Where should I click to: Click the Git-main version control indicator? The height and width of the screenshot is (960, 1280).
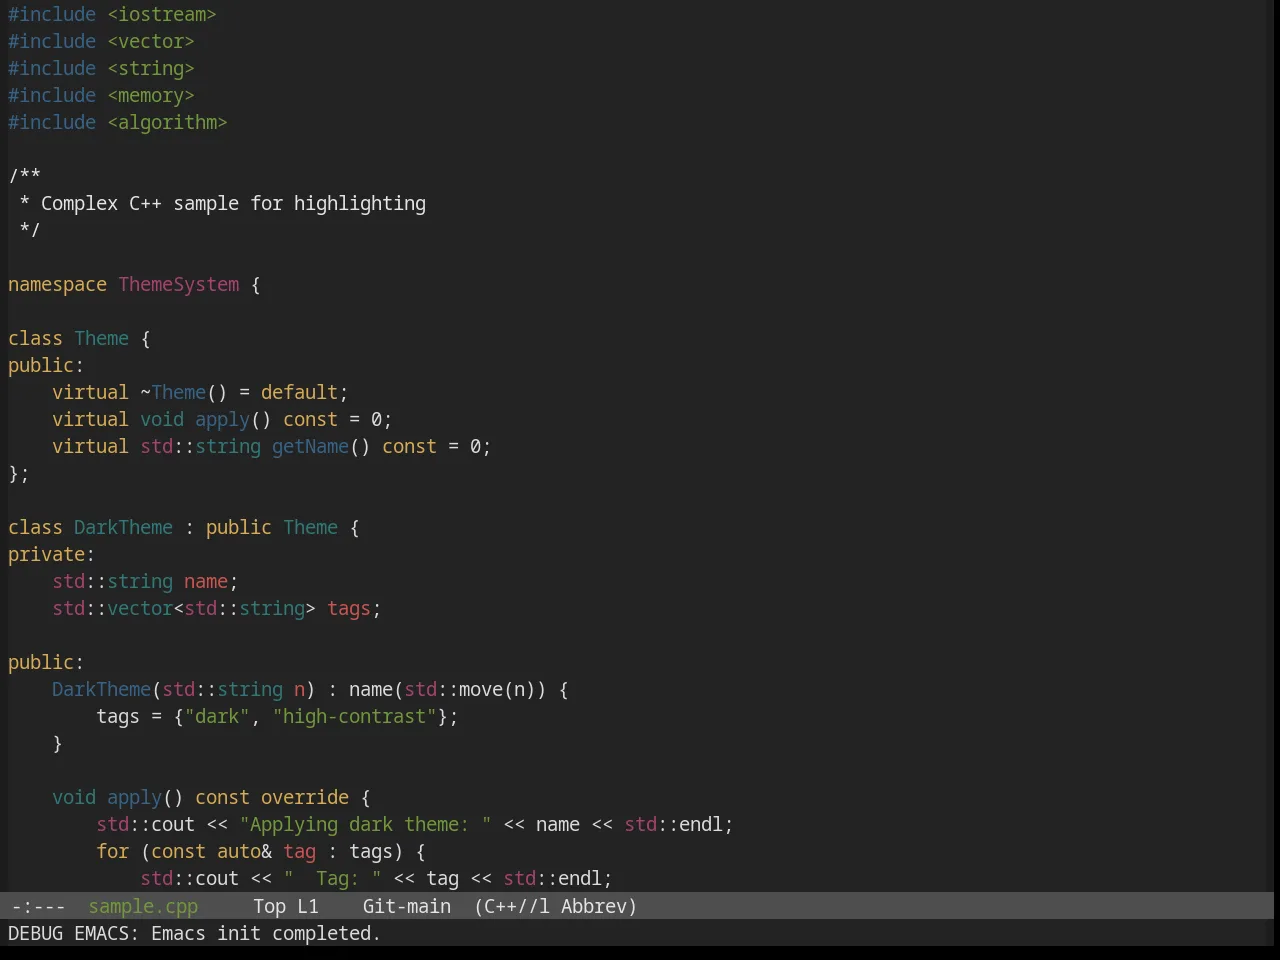407,906
